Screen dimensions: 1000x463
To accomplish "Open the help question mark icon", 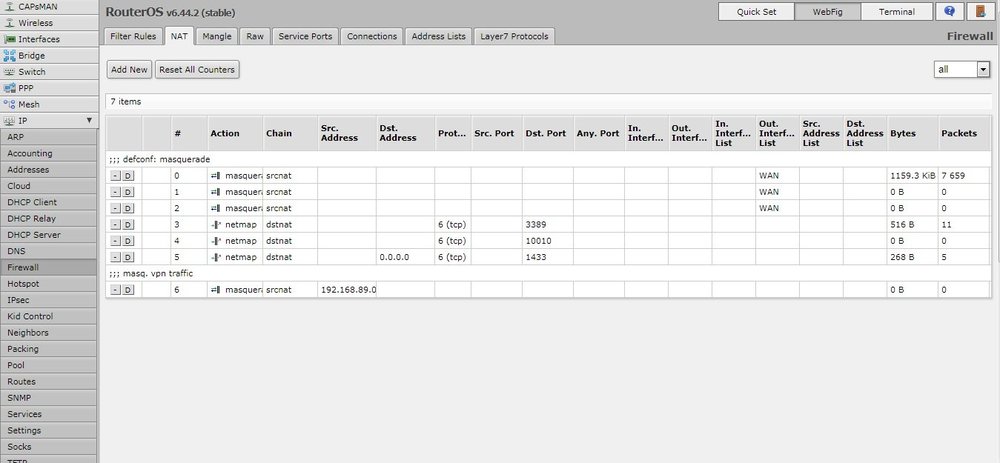I will coord(948,12).
